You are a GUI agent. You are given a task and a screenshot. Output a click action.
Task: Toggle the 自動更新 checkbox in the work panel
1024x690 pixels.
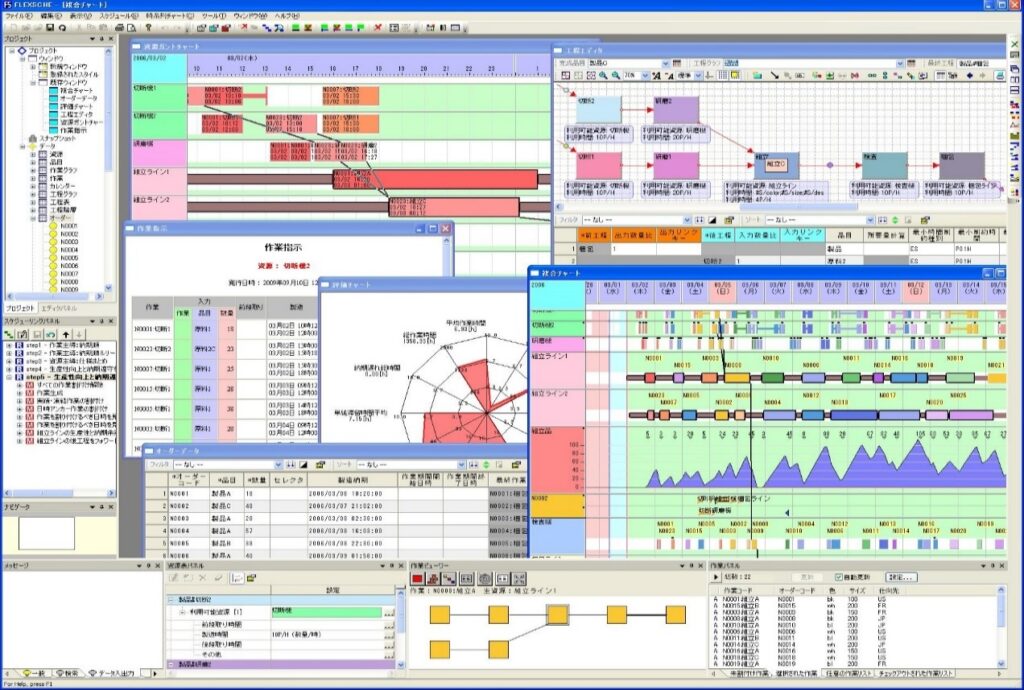click(x=839, y=577)
